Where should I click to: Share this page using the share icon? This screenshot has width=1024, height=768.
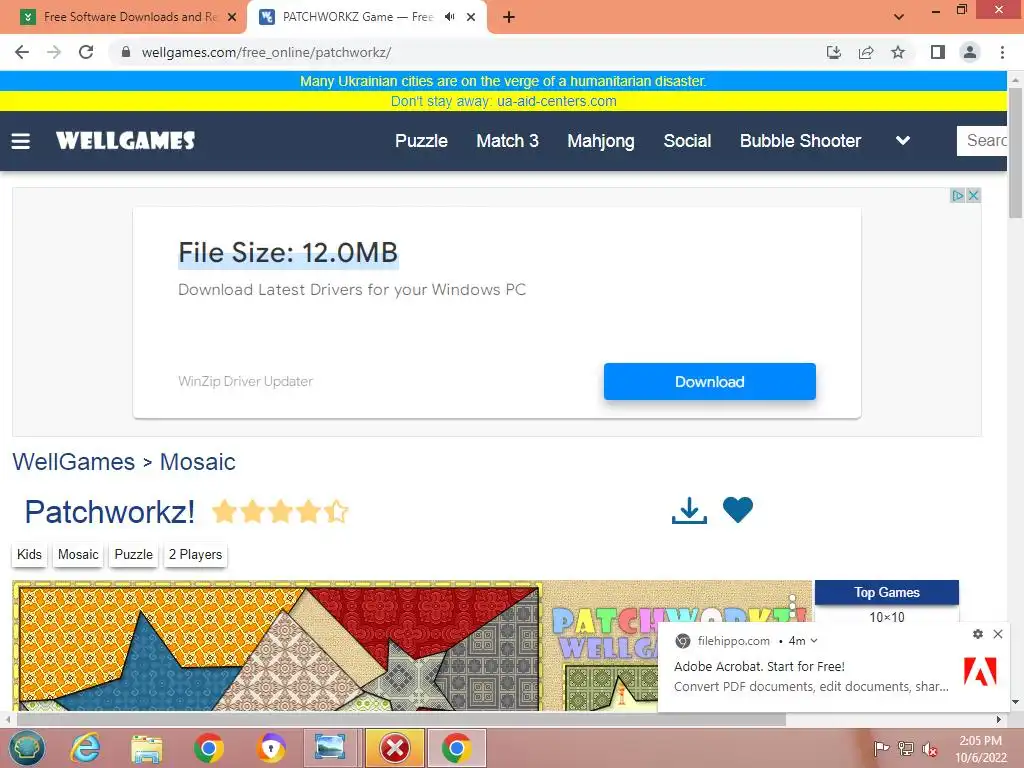coord(866,52)
